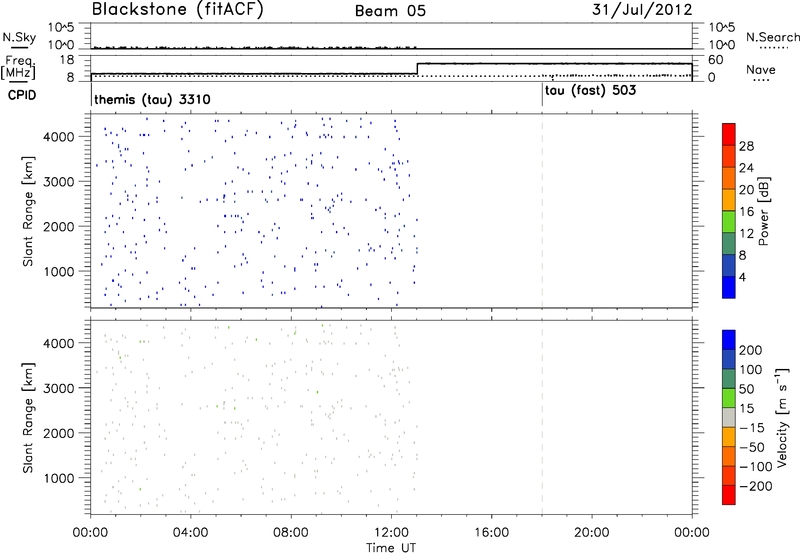Click the 2000 tick on velocity panel axis
Screen dimensions: 800x554
tap(58, 433)
